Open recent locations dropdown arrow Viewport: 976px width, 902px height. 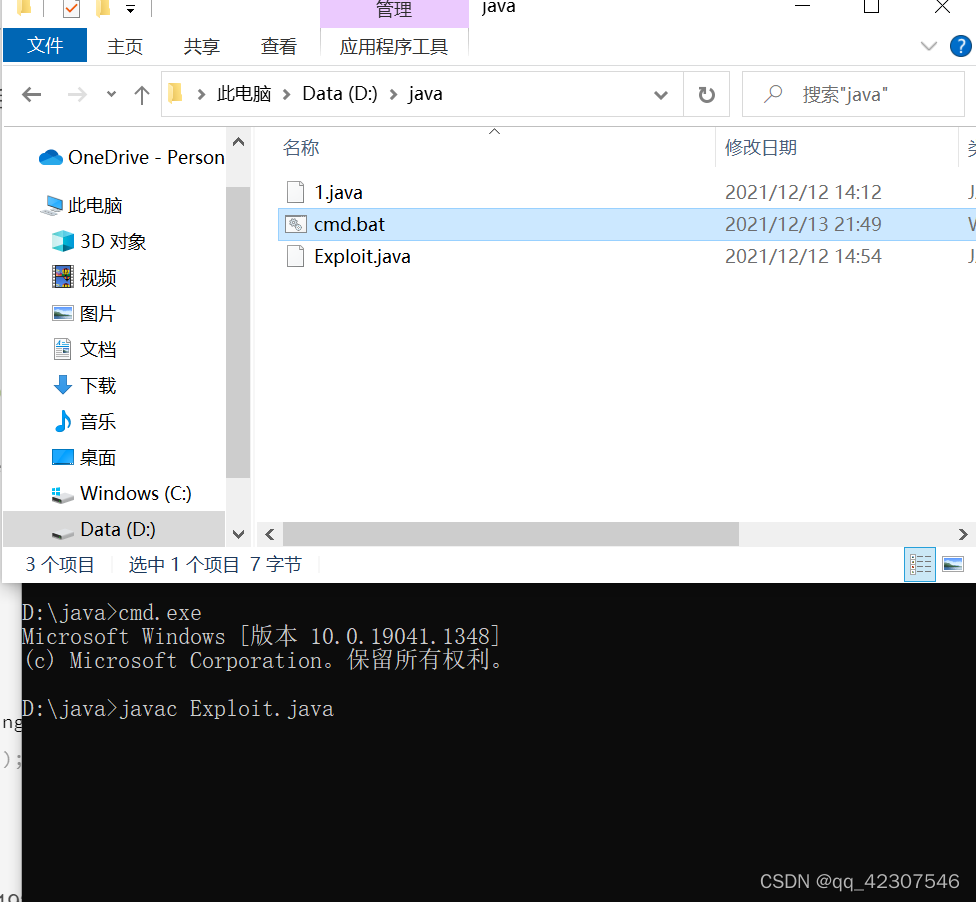pyautogui.click(x=111, y=95)
